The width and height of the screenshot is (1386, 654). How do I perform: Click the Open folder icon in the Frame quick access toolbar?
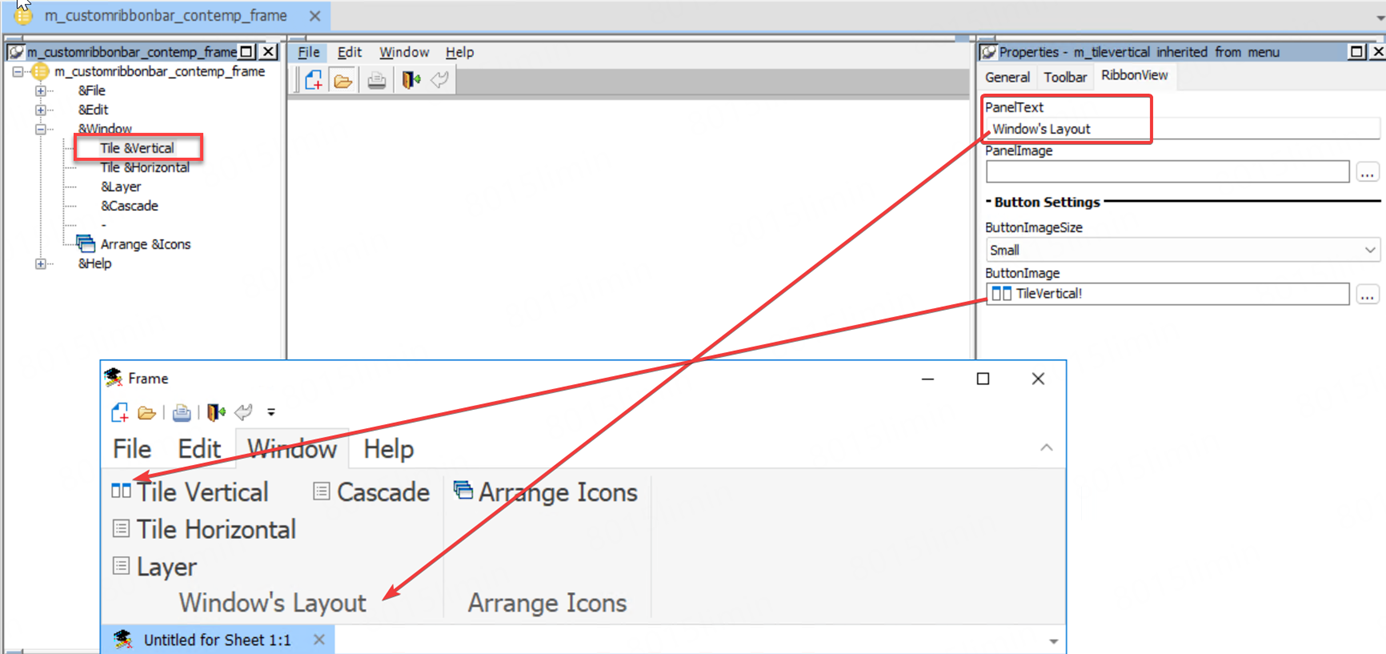pyautogui.click(x=147, y=412)
